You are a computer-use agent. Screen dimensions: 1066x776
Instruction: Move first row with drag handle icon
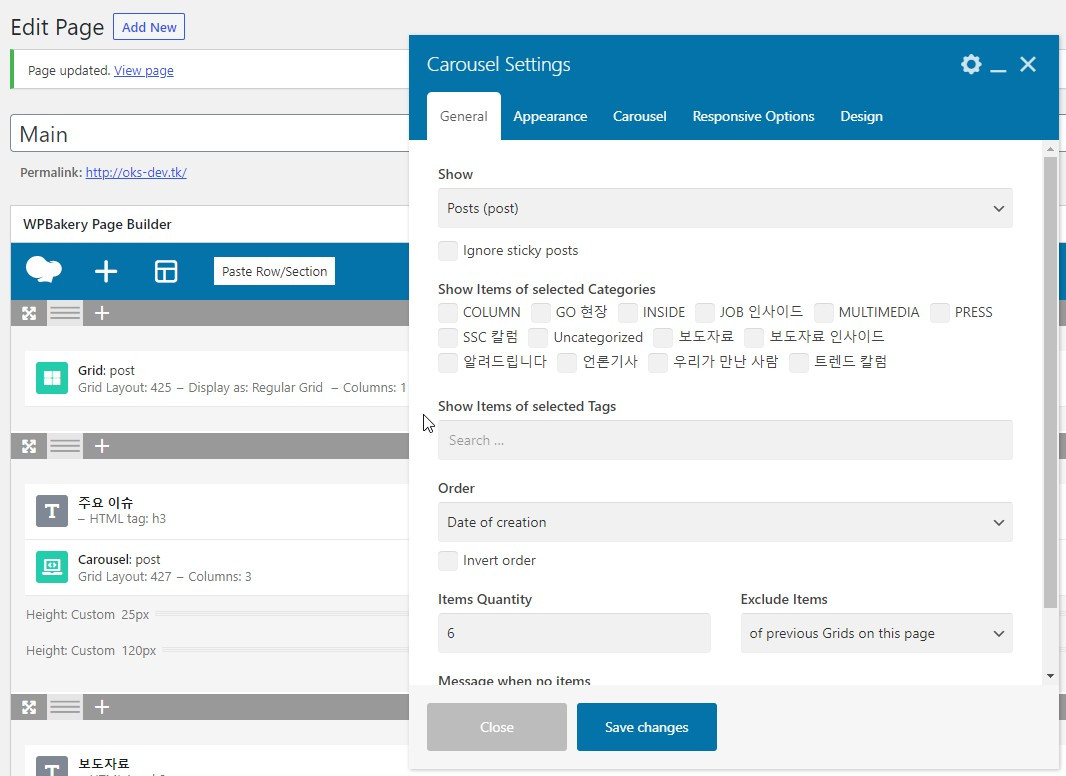point(29,313)
